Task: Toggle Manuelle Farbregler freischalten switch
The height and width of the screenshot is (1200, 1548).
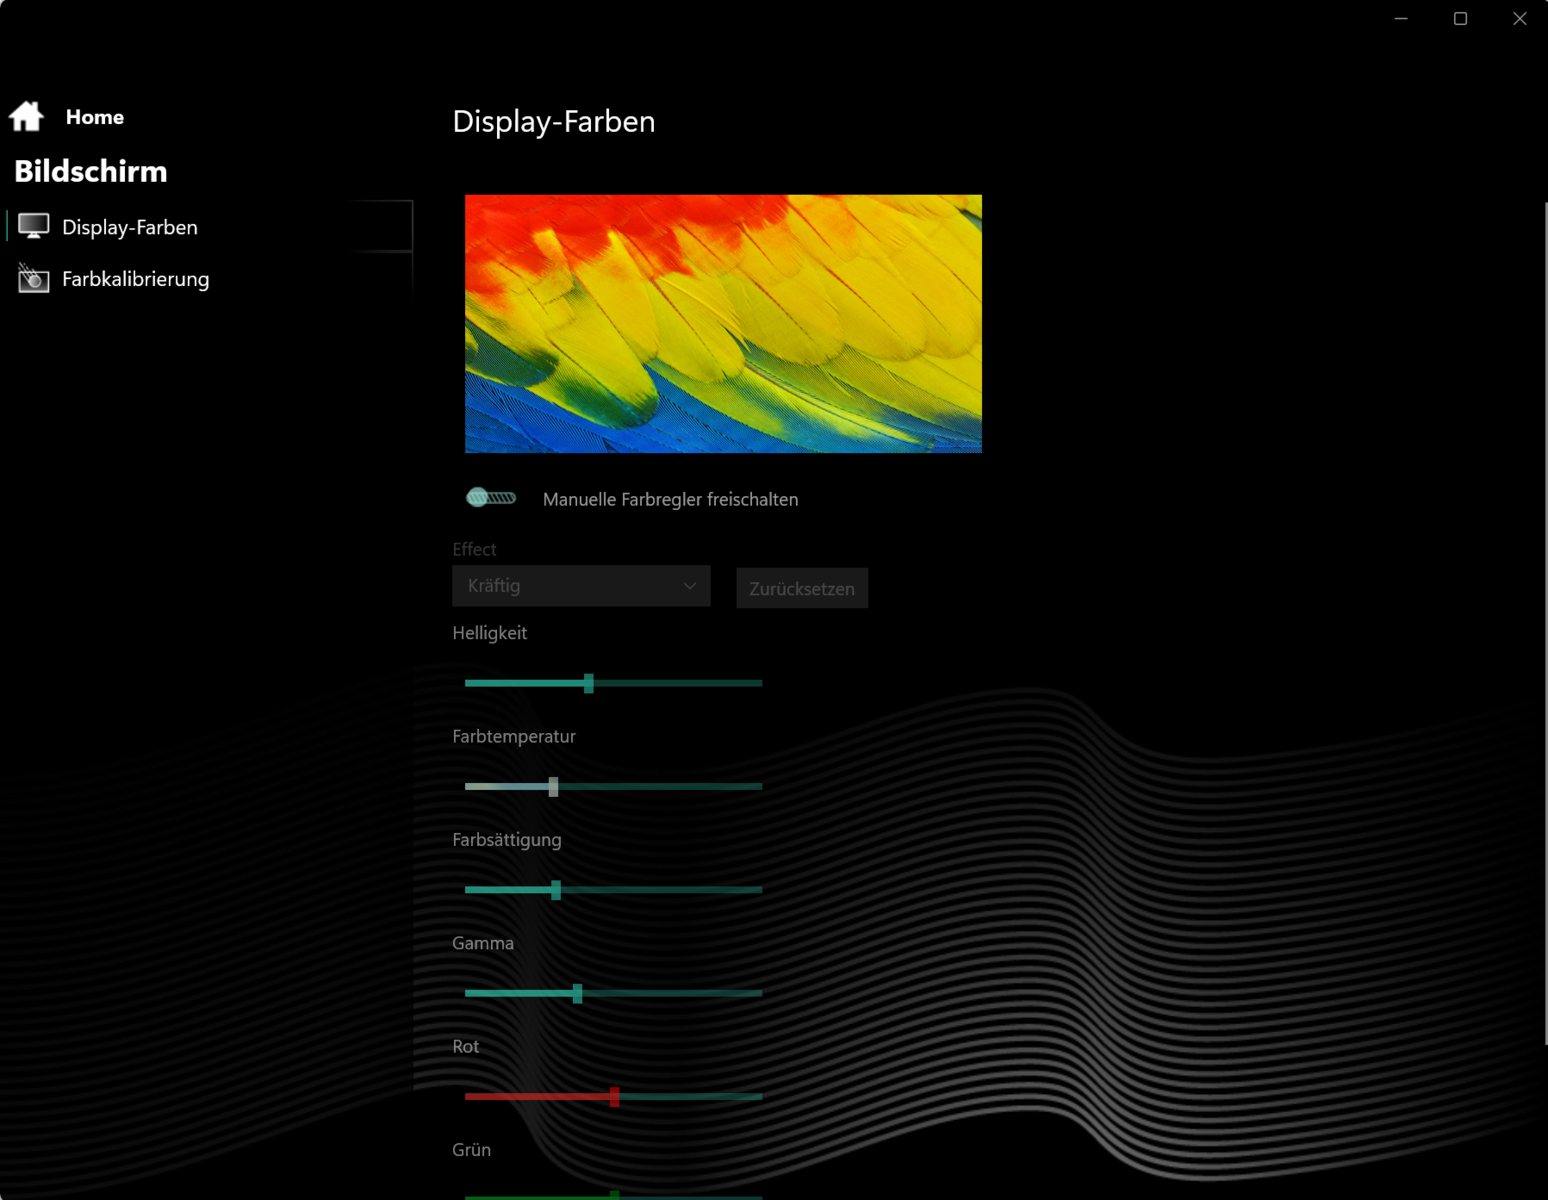Action: tap(491, 497)
